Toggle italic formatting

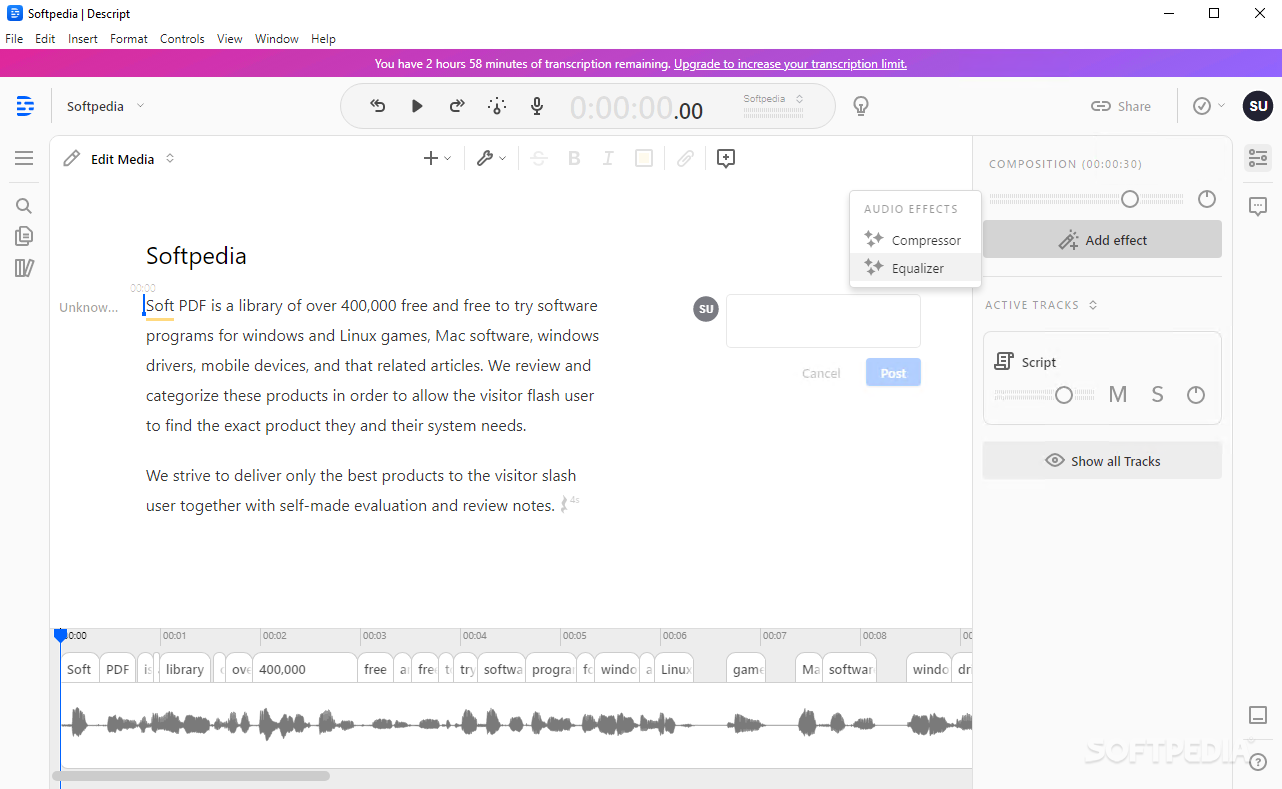point(607,158)
